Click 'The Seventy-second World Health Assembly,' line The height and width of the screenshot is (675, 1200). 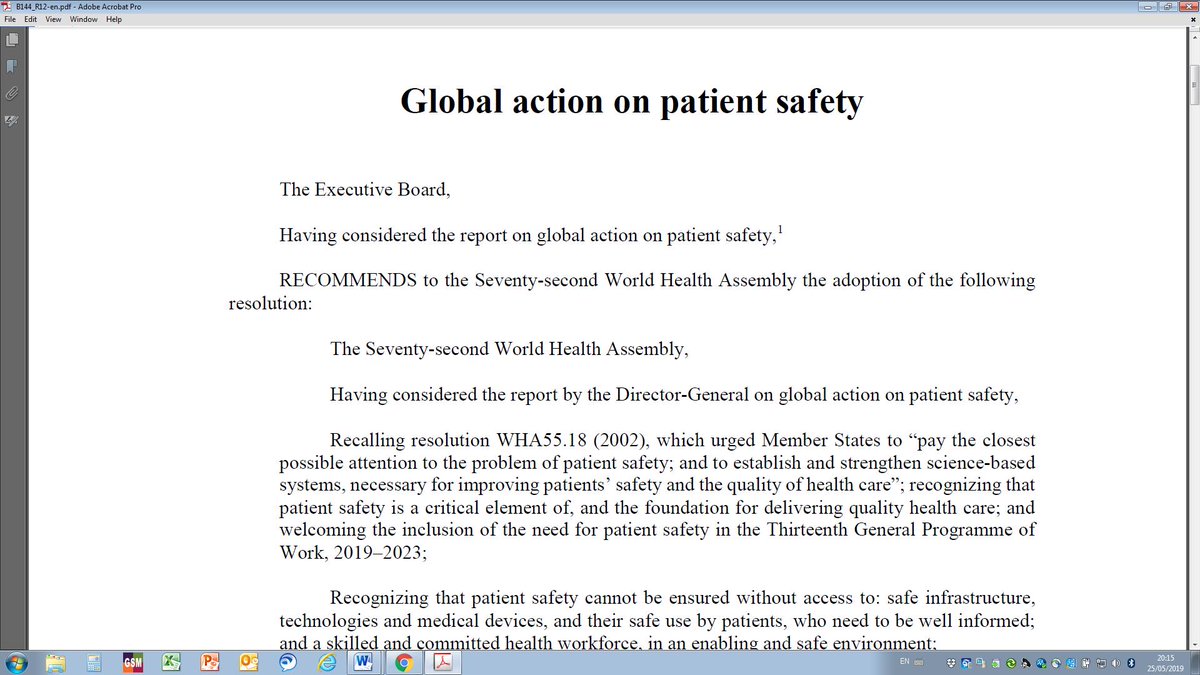tap(509, 350)
